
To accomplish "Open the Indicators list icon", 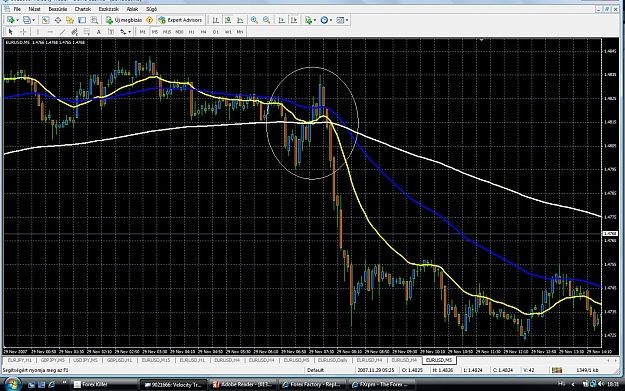I will [x=308, y=20].
